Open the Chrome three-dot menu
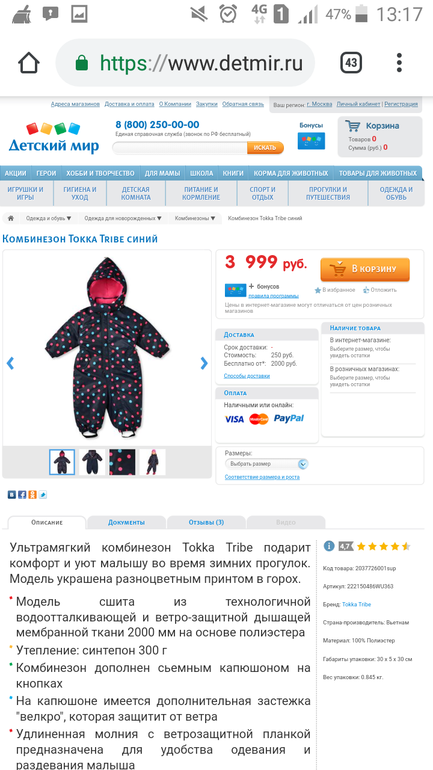 coord(399,63)
